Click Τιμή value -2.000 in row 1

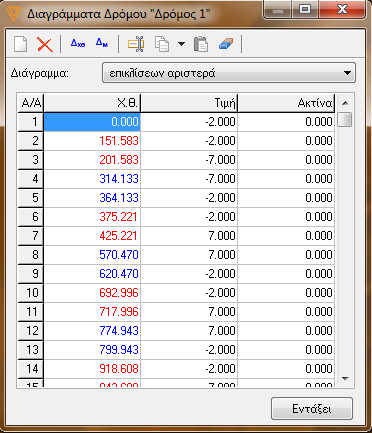click(189, 122)
